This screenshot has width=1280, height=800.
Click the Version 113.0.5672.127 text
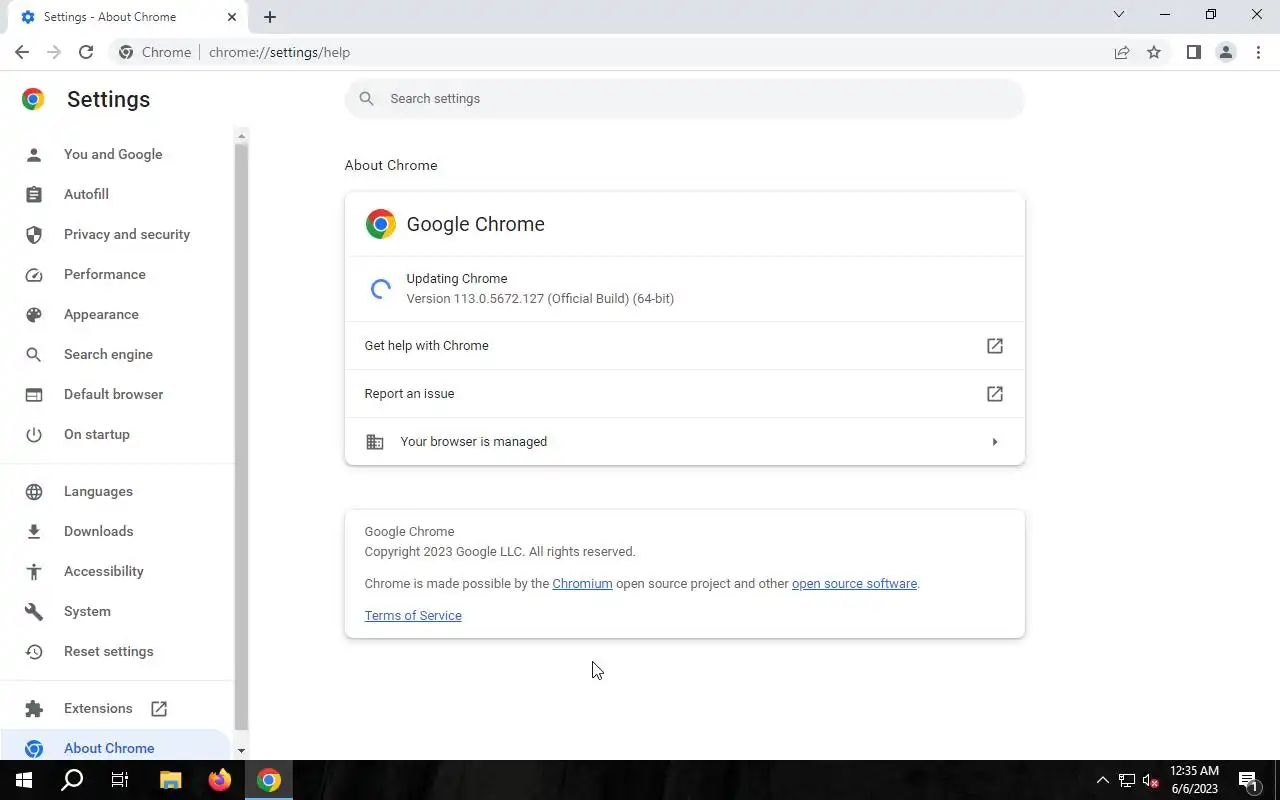click(x=540, y=298)
